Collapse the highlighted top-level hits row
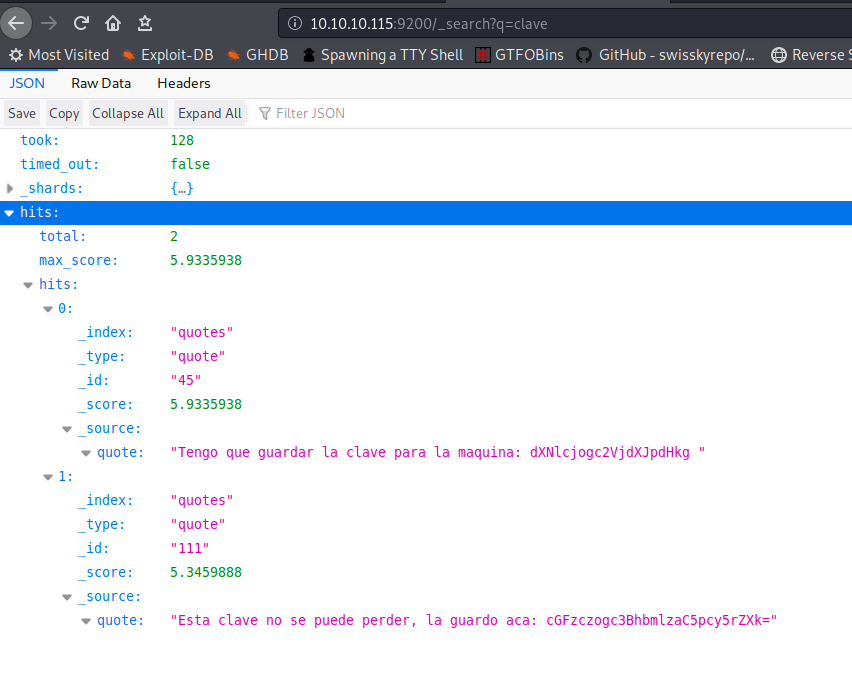Image resolution: width=852 pixels, height=675 pixels. pos(9,213)
